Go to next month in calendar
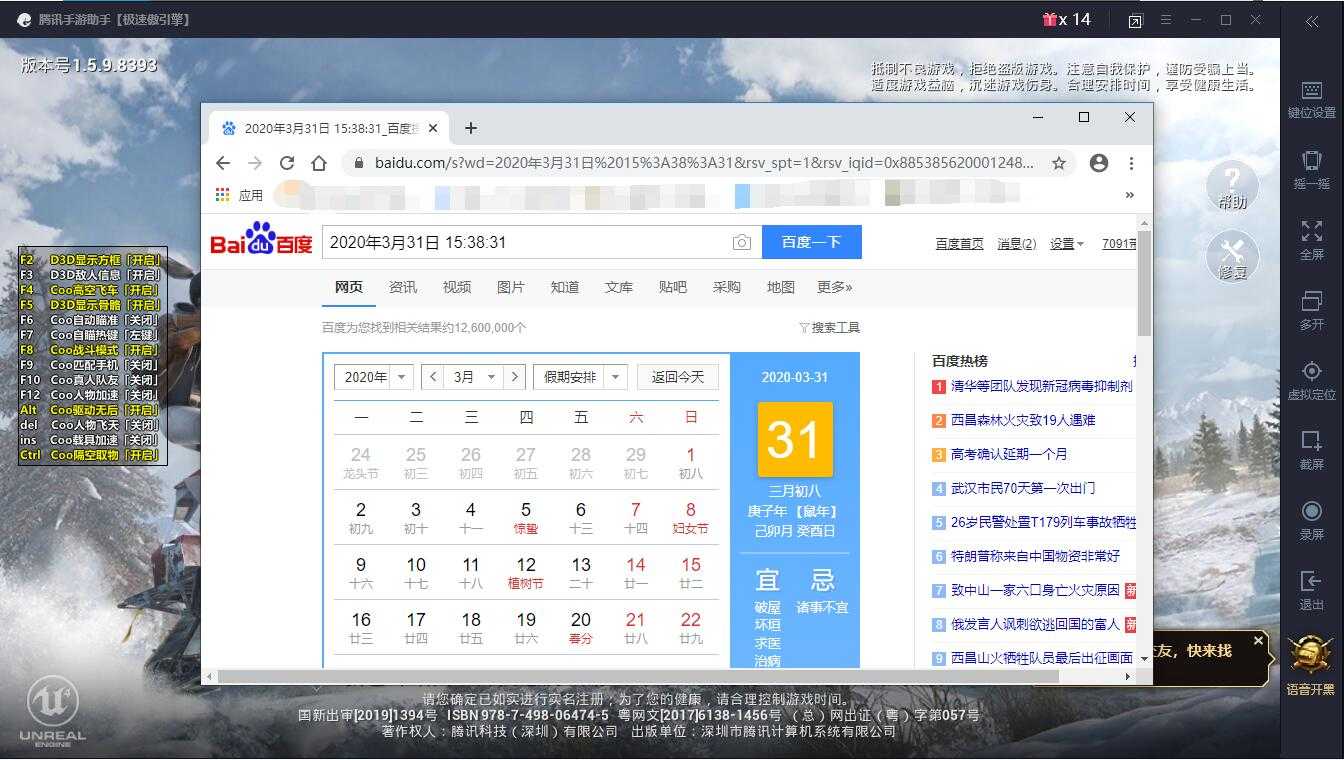The image size is (1344, 760). point(514,377)
